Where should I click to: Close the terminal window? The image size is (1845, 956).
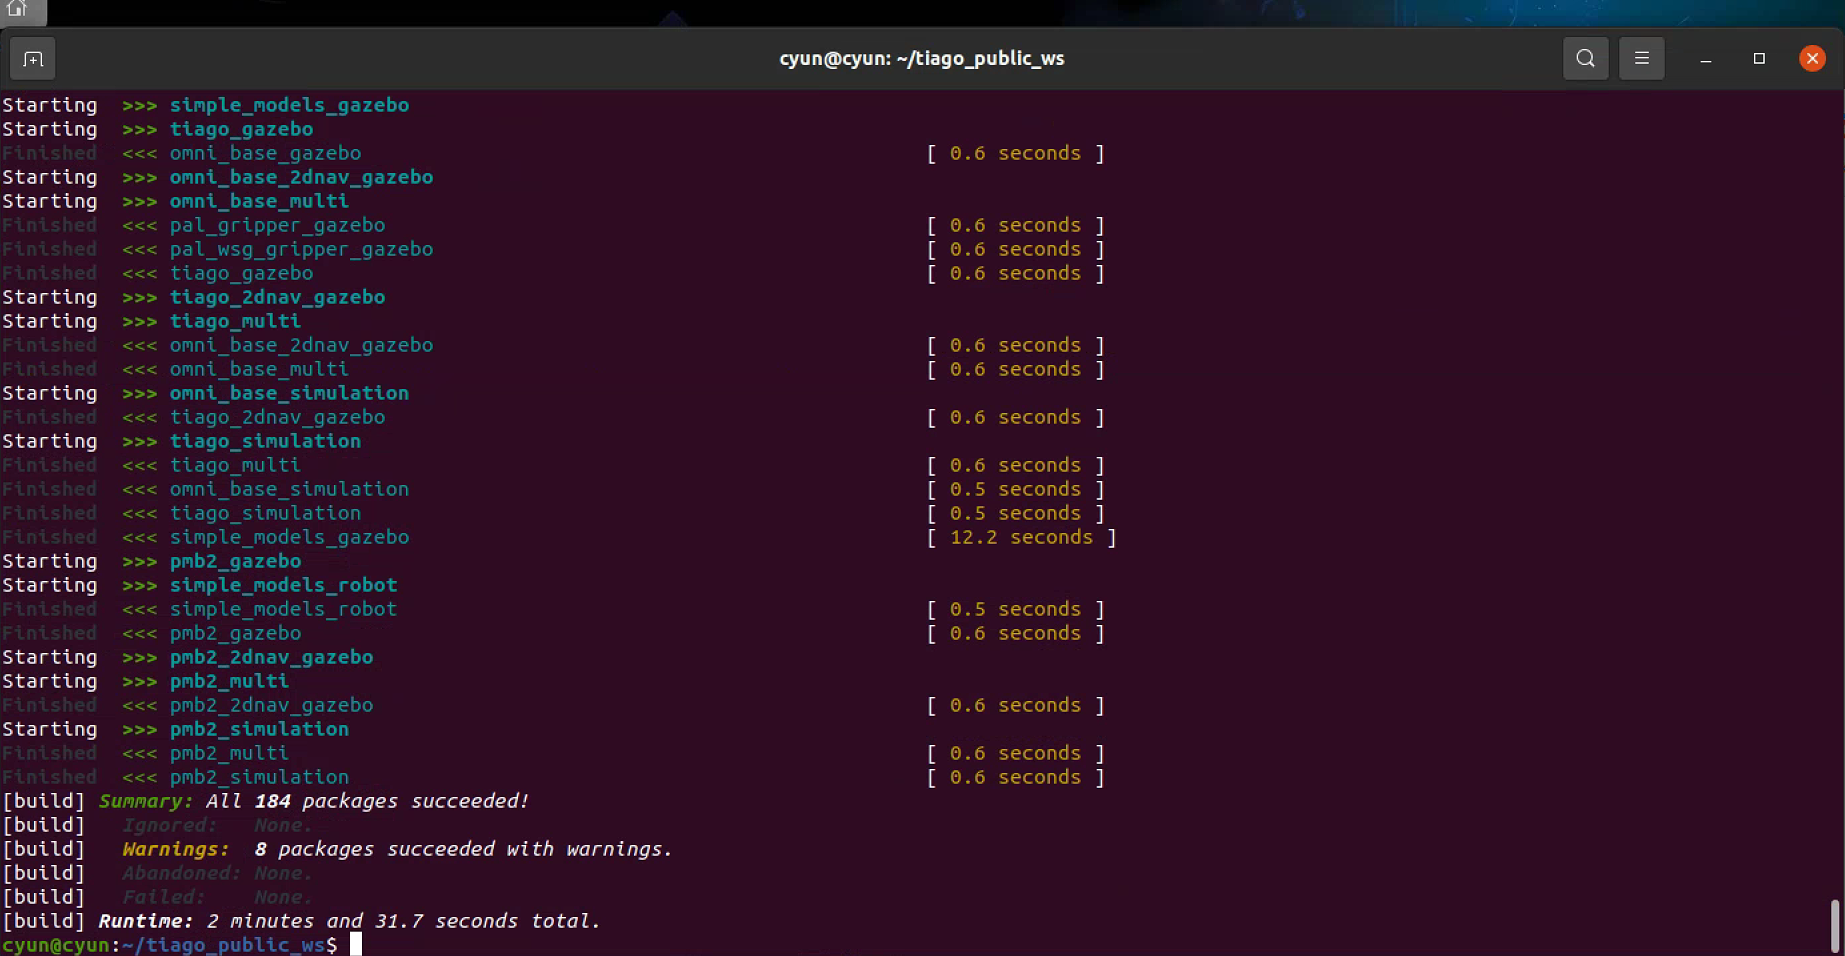pyautogui.click(x=1812, y=58)
